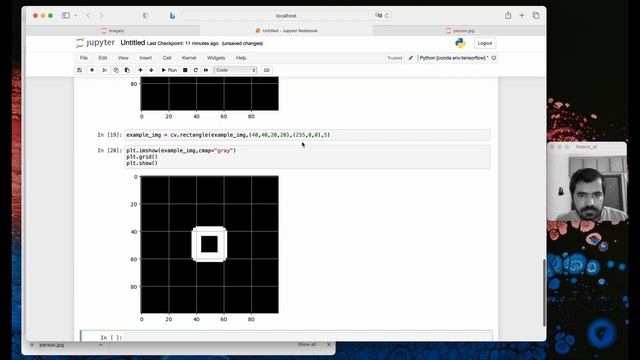Switch to the images browser tab
The height and width of the screenshot is (360, 640).
(x=113, y=31)
